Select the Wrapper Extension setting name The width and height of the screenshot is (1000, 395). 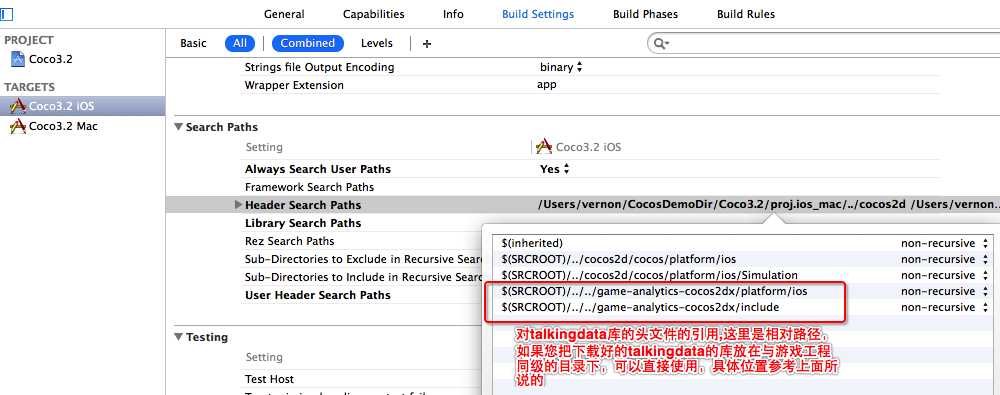coord(294,85)
